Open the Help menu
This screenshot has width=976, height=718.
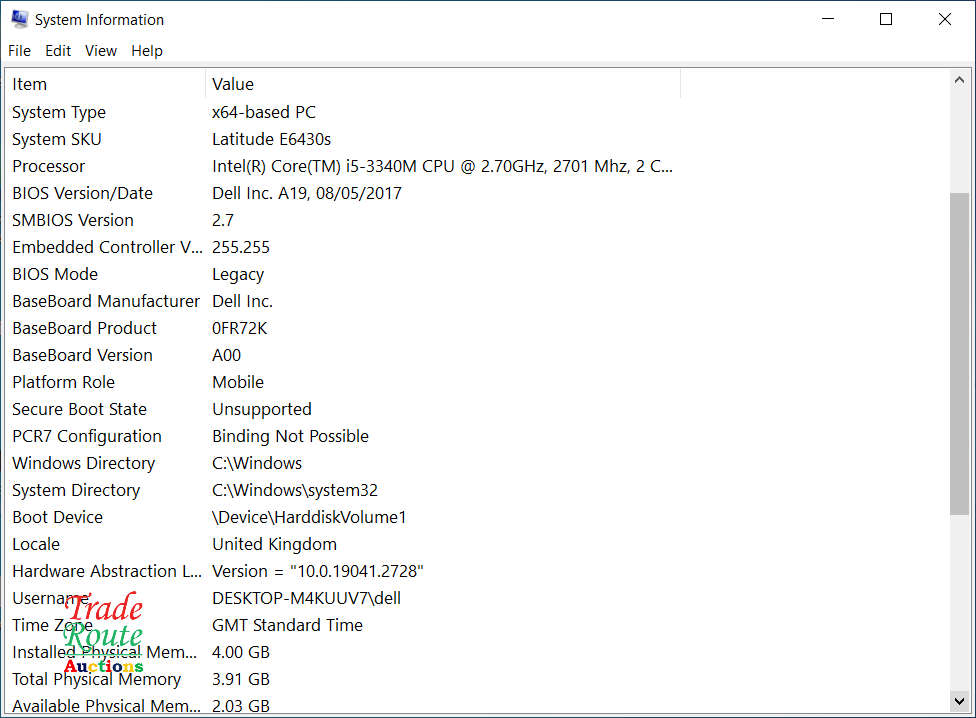[147, 51]
